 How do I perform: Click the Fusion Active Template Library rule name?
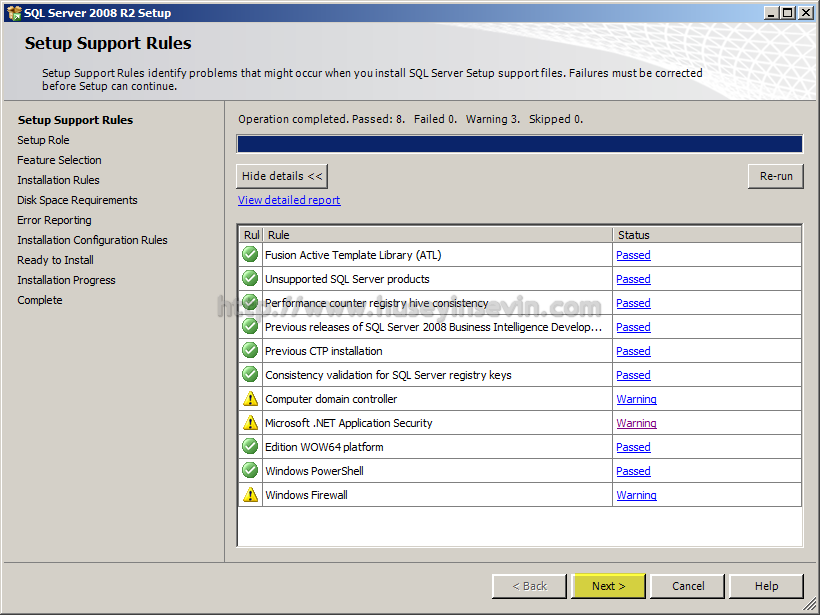tap(353, 255)
